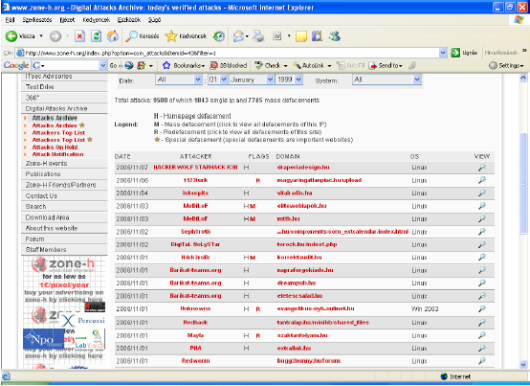Click the Forward arrow button
This screenshot has width=530, height=386.
pos(55,36)
